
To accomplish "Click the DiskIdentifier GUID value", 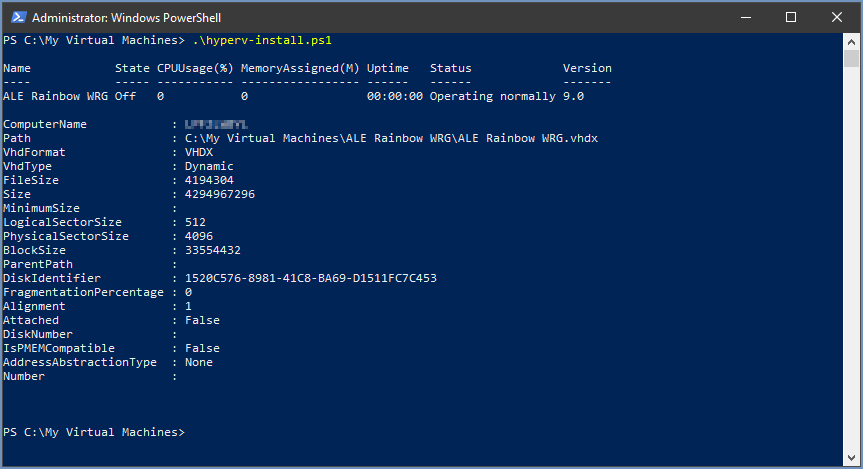I will [x=310, y=278].
